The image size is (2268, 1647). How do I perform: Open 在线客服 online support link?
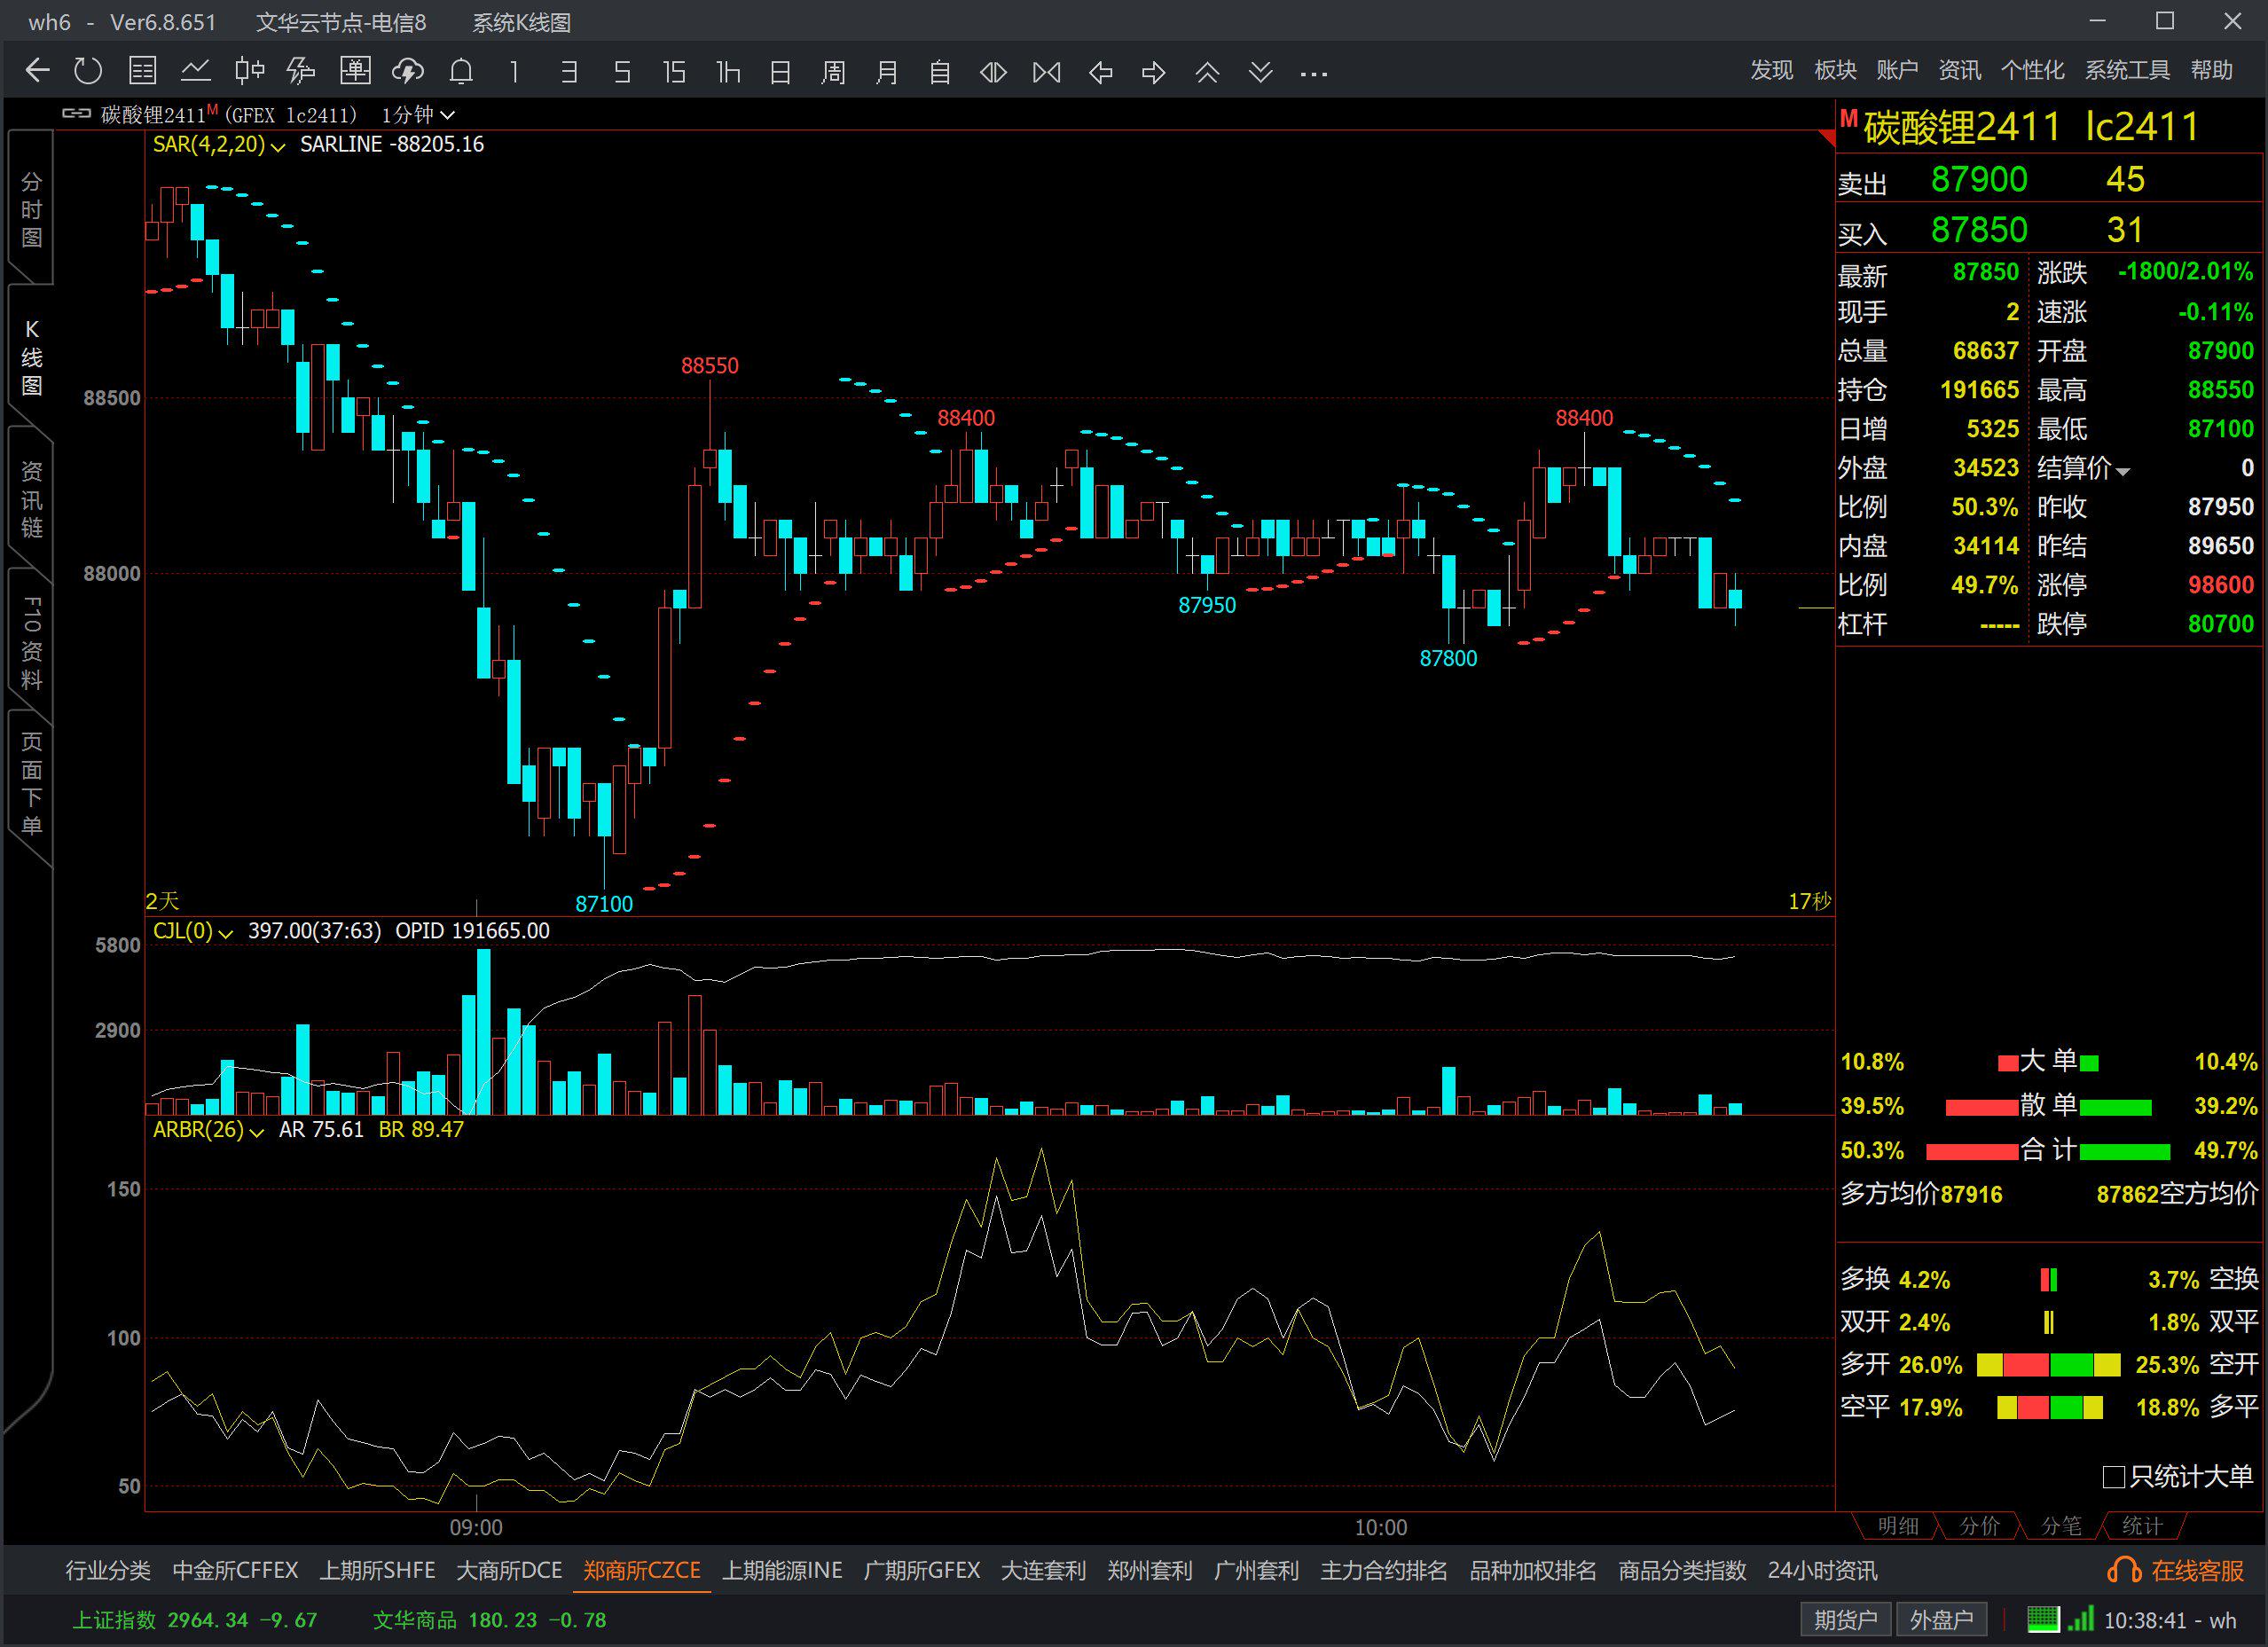click(2197, 1570)
